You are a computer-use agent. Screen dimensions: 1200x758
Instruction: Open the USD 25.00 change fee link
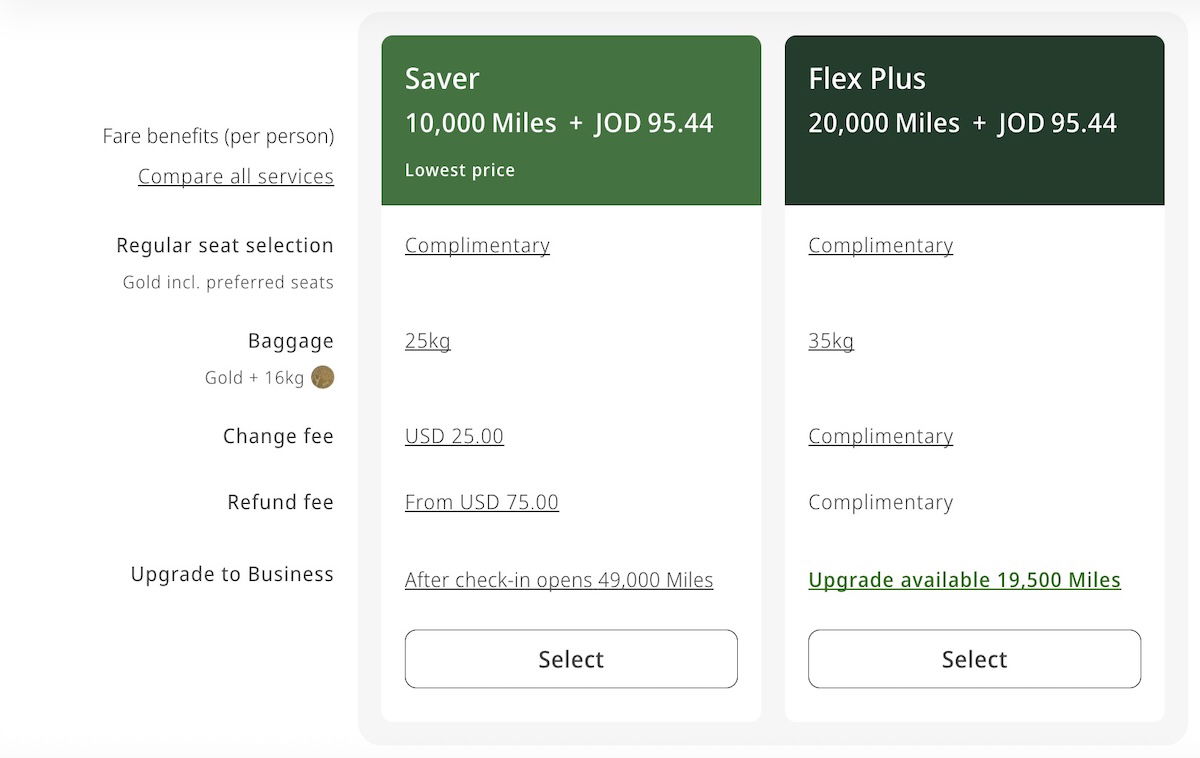pyautogui.click(x=454, y=436)
